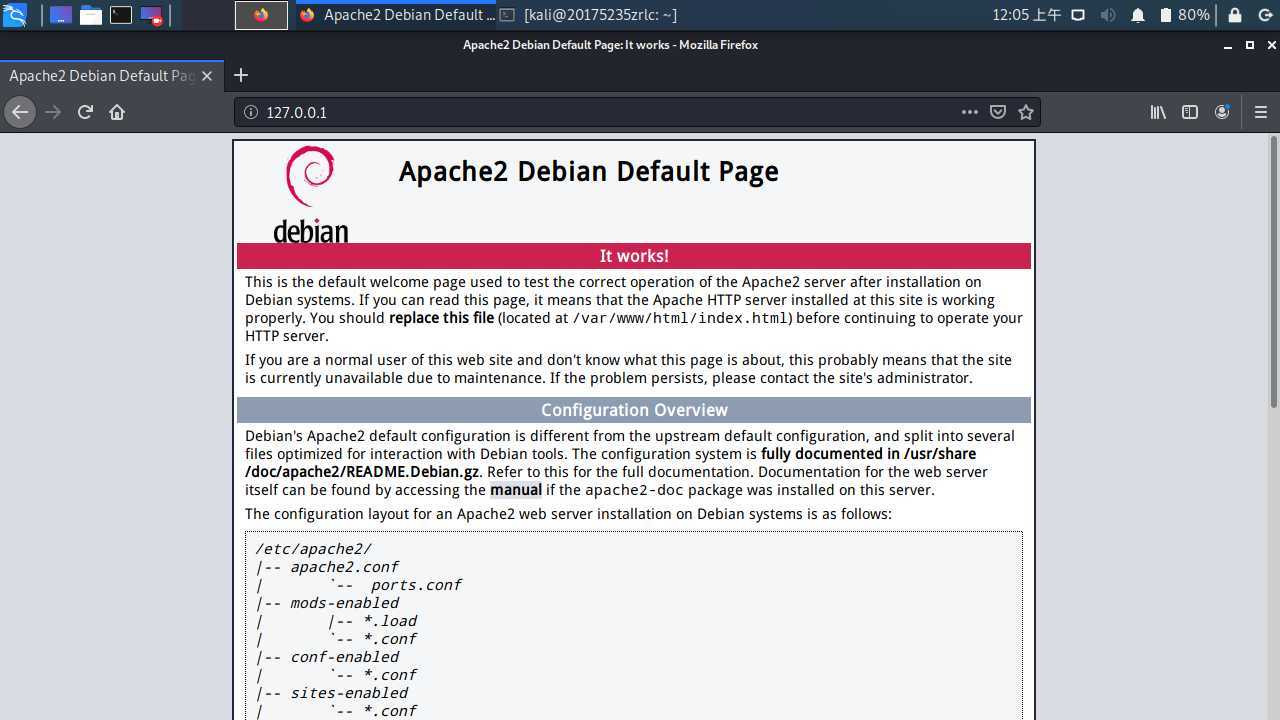Reload the current page

(85, 112)
